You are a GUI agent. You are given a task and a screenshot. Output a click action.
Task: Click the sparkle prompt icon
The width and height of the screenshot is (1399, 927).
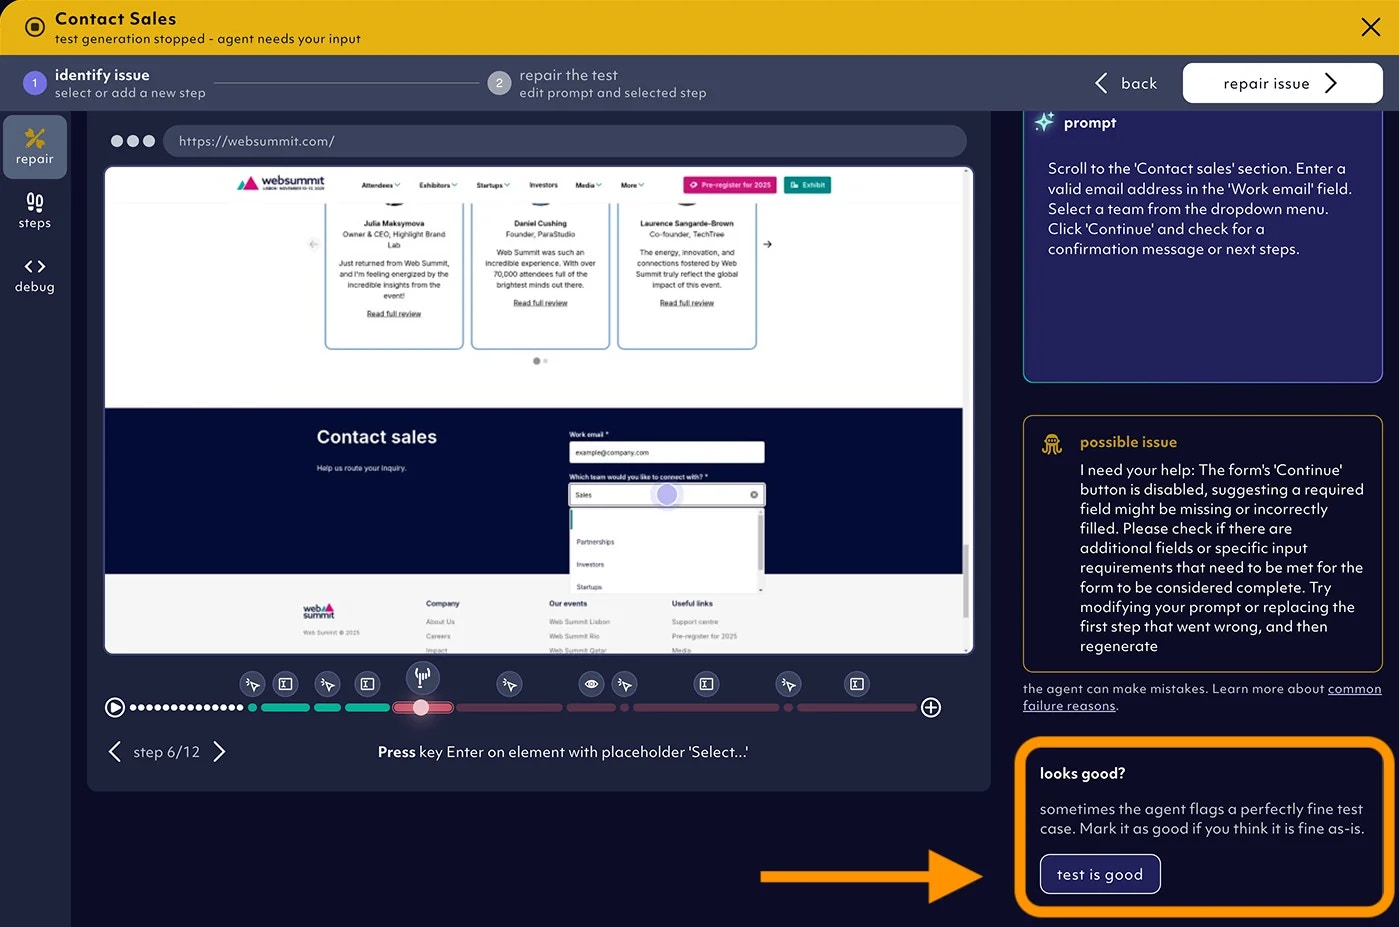[1044, 122]
